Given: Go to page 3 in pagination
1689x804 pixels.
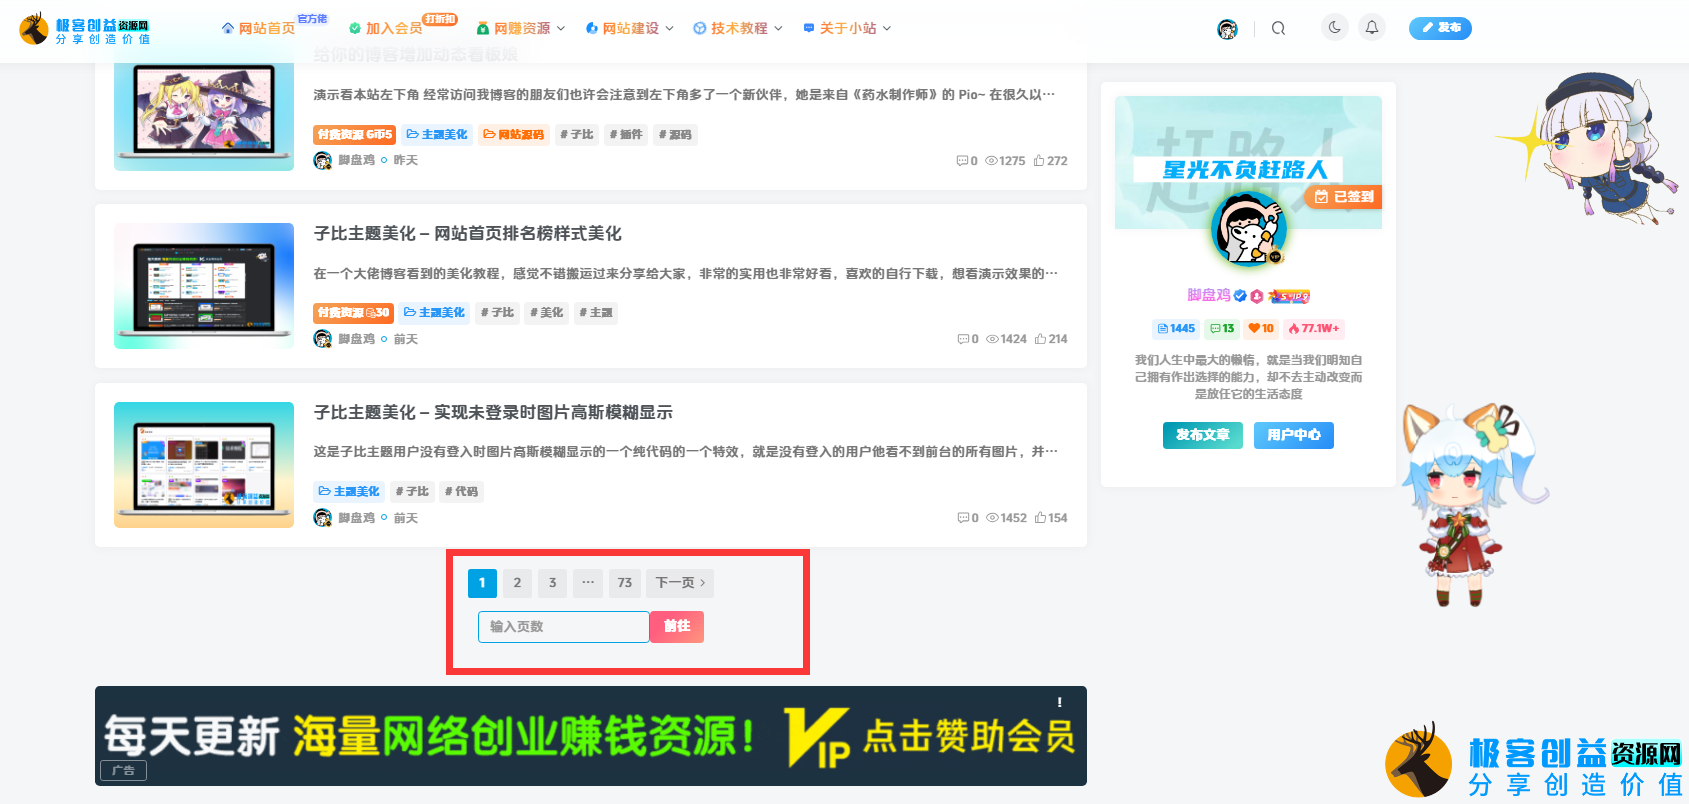Looking at the screenshot, I should pos(552,583).
